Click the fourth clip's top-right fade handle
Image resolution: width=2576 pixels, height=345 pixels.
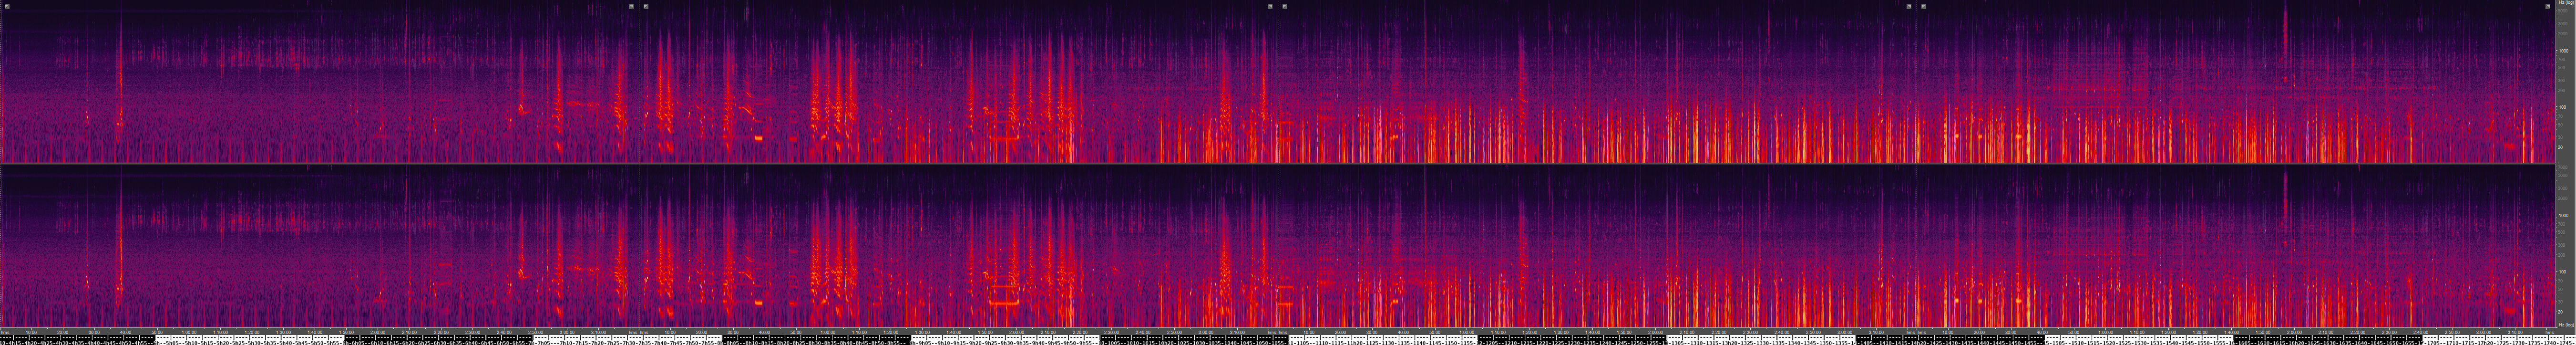(x=2548, y=6)
